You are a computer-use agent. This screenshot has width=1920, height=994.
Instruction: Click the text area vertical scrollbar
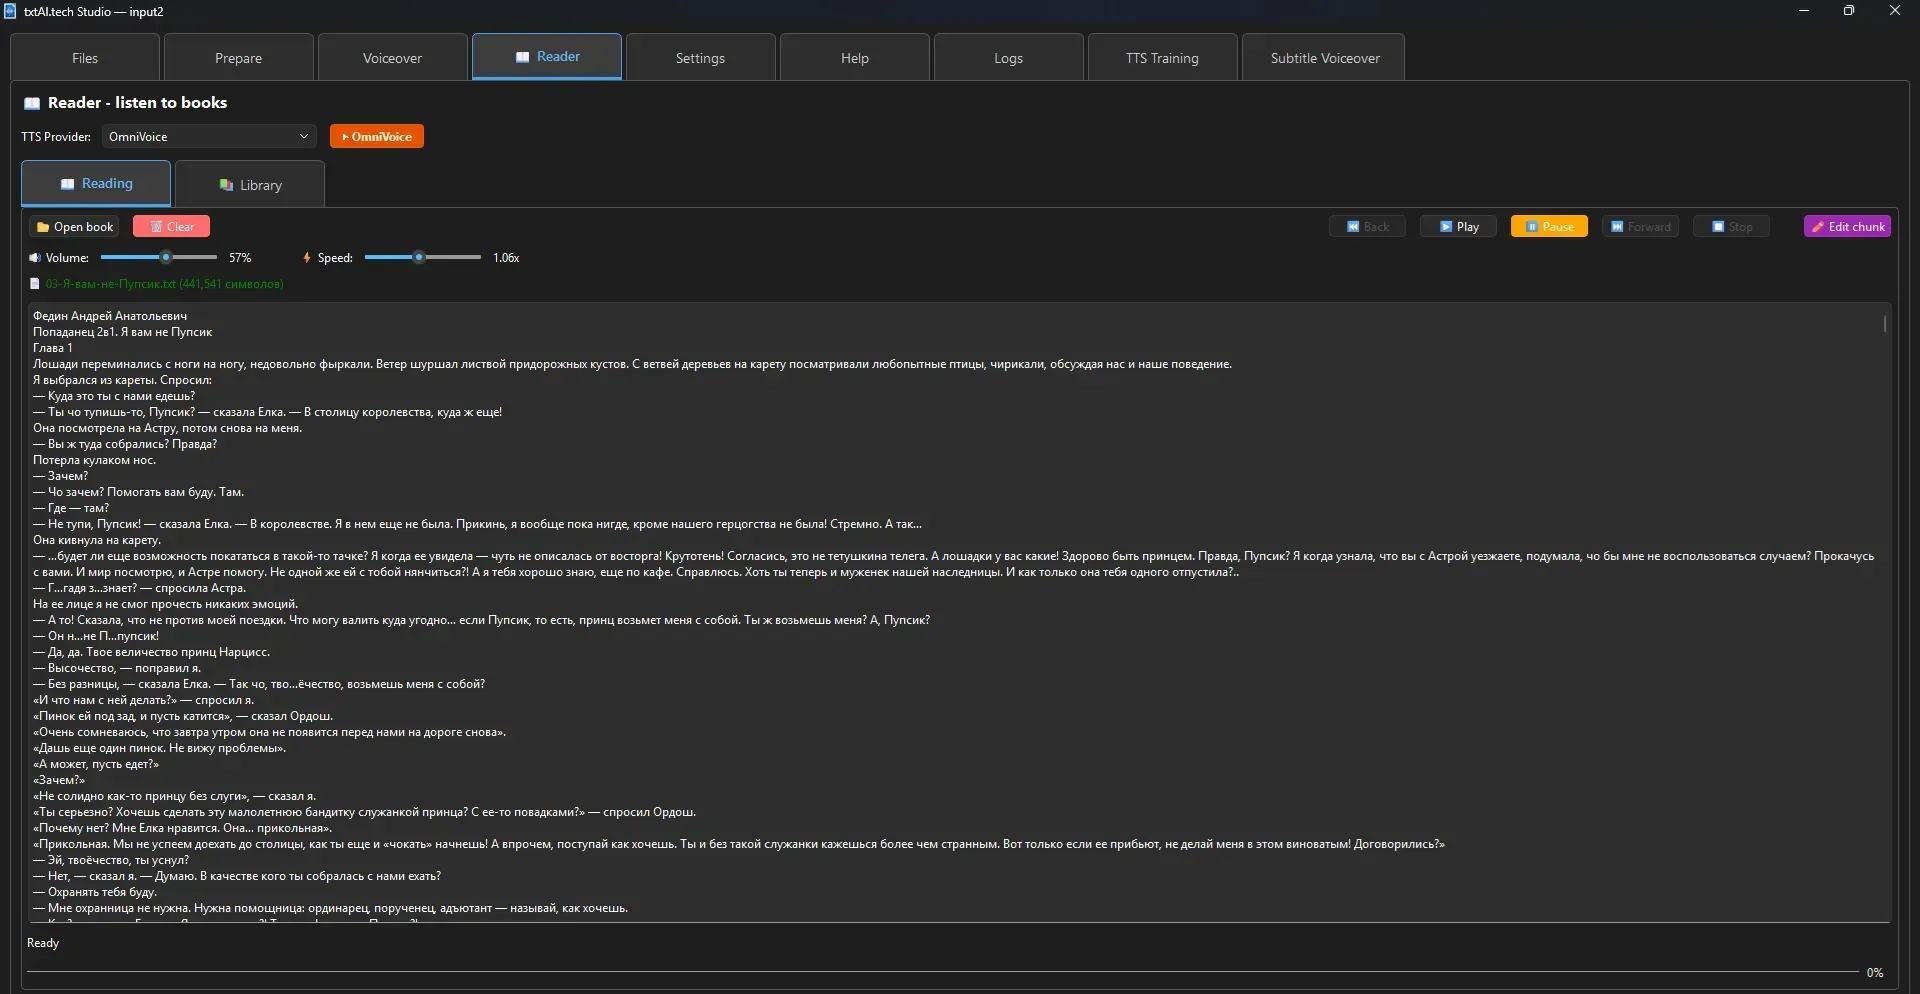tap(1884, 325)
